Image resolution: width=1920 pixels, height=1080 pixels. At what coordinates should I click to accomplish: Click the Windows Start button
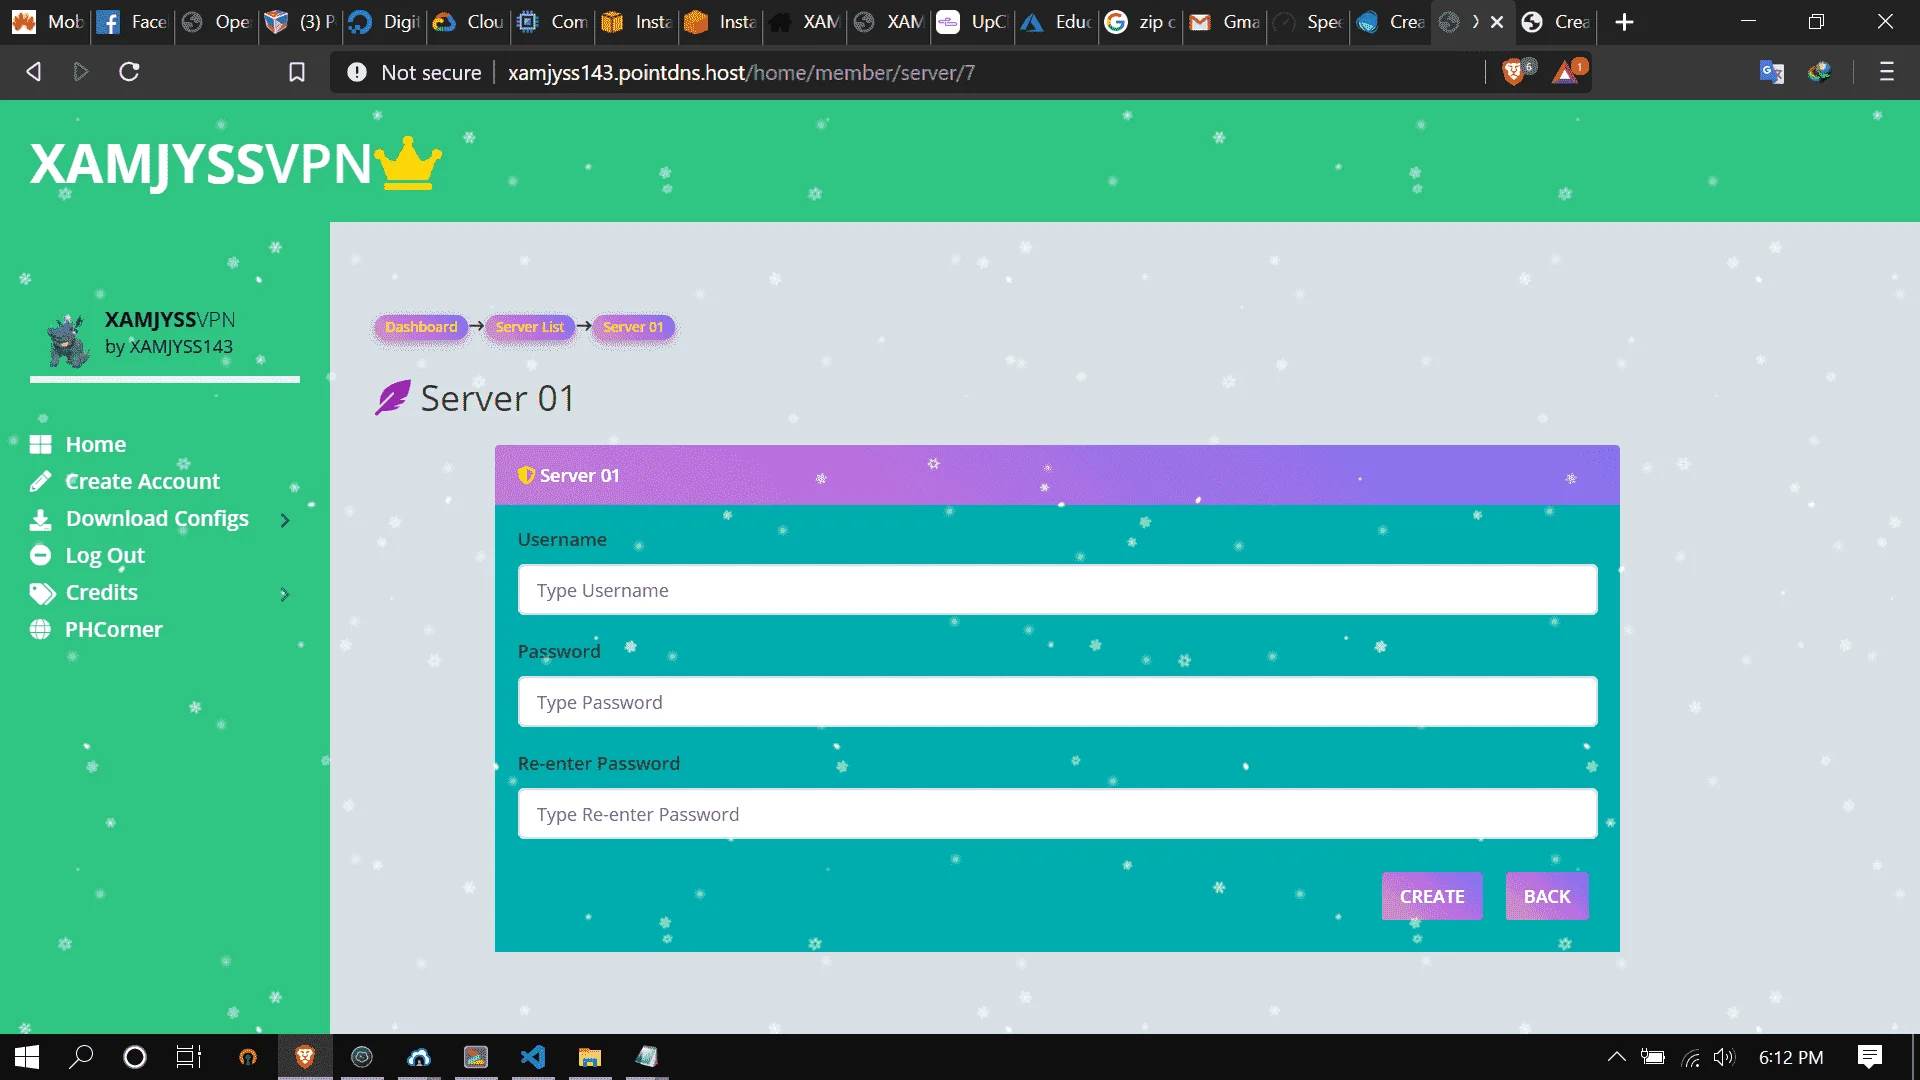pyautogui.click(x=27, y=1057)
